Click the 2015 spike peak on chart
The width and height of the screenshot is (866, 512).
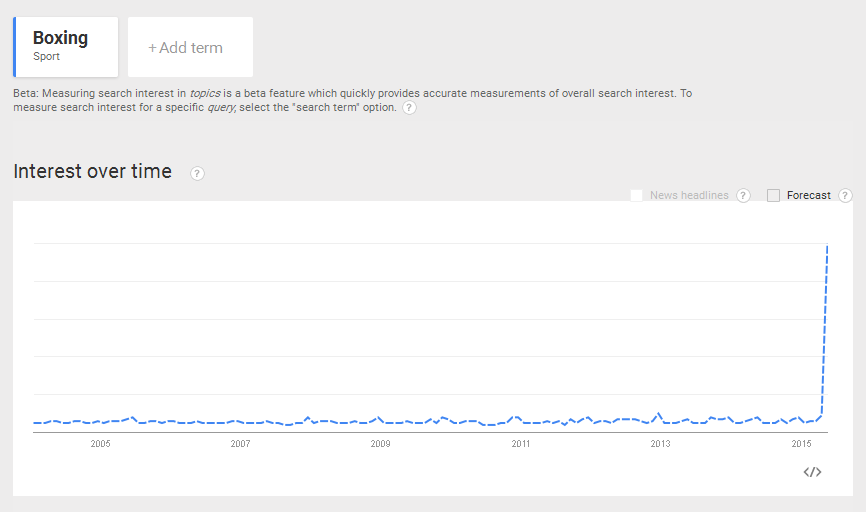827,245
